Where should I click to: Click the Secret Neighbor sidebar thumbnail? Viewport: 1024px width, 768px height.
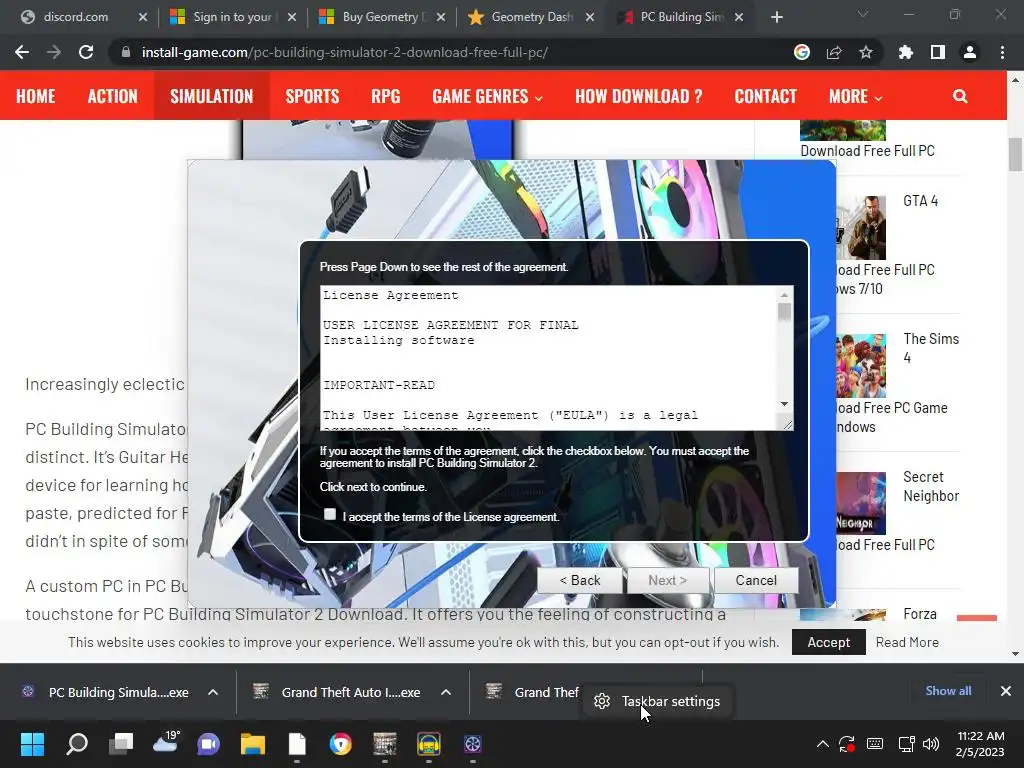(861, 504)
